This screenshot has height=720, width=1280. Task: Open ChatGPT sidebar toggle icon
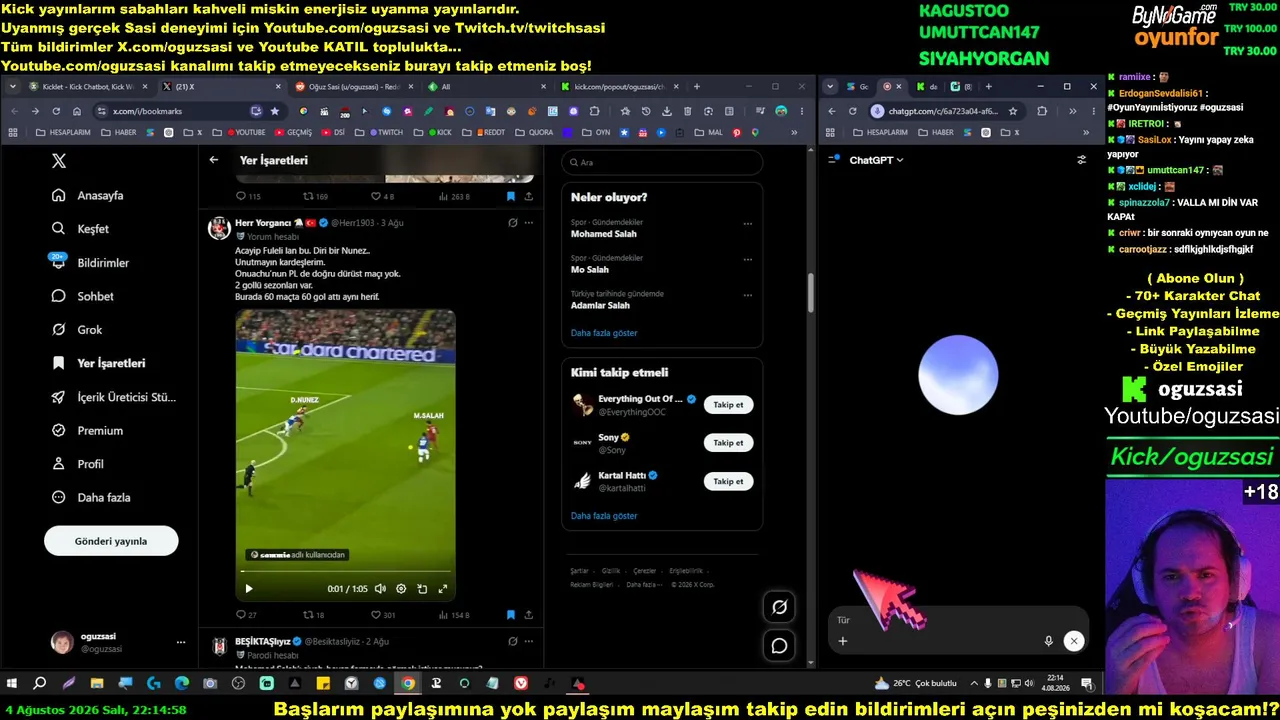click(x=834, y=160)
